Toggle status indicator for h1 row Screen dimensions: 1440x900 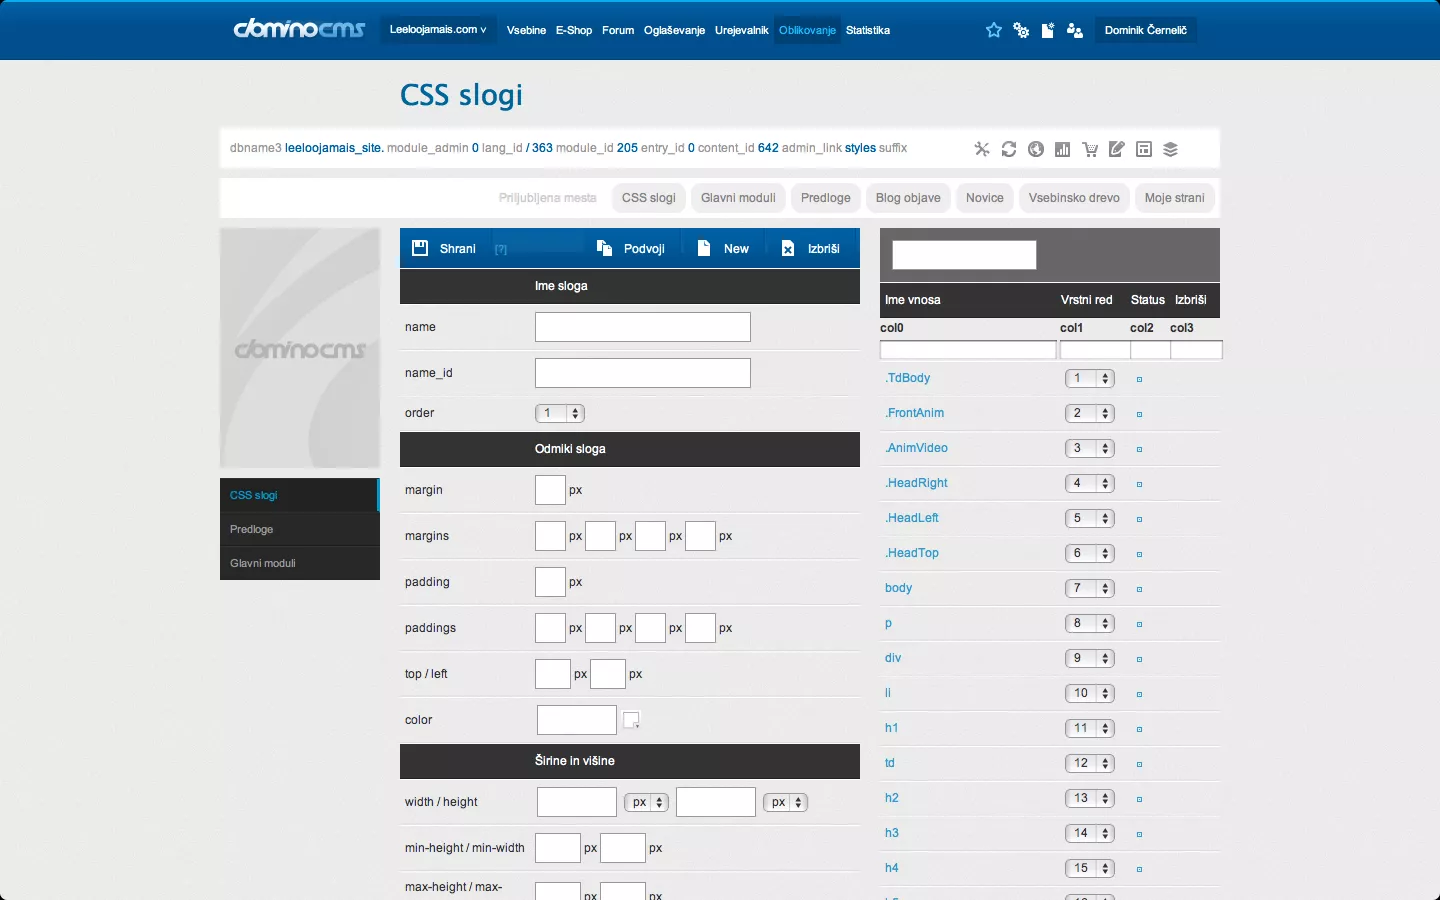click(1139, 730)
